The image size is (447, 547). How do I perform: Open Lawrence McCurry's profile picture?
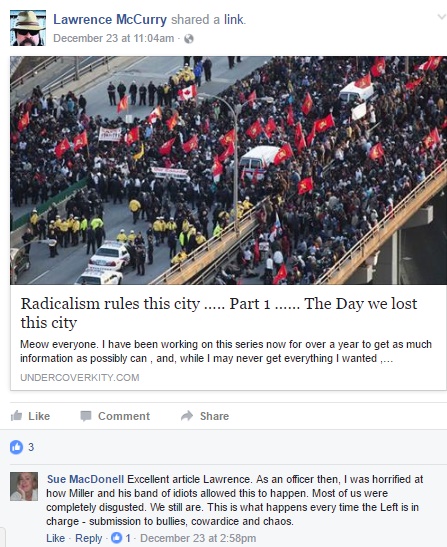tap(28, 28)
